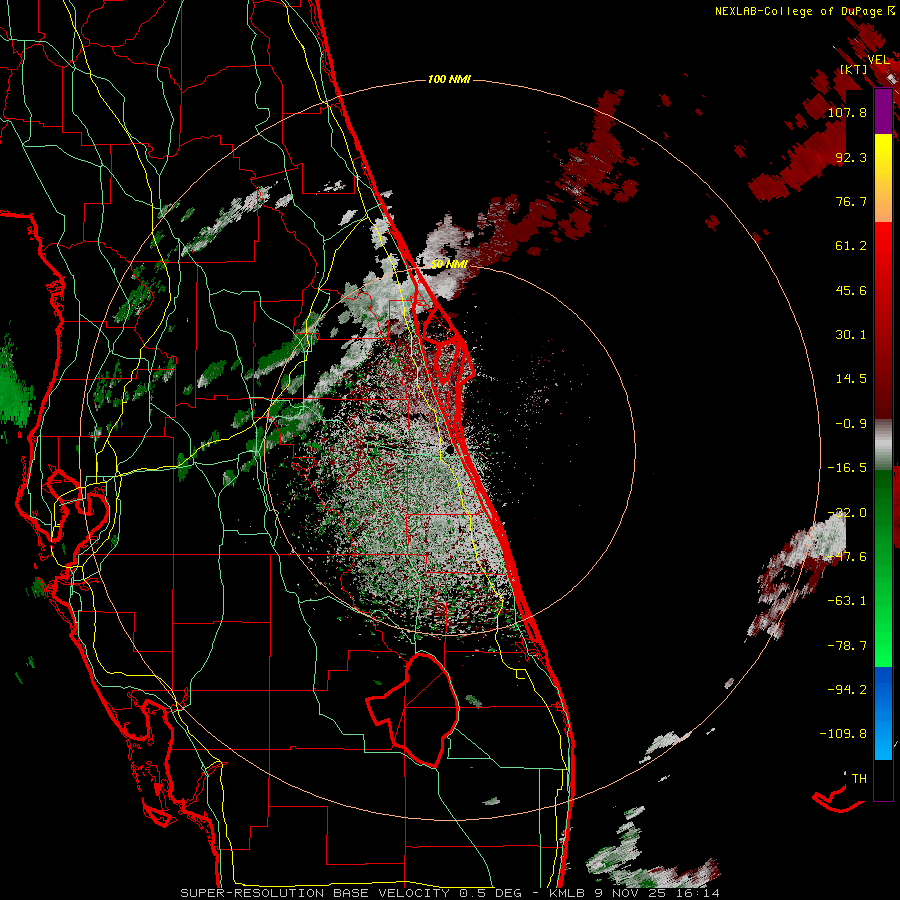Viewport: 900px width, 900px height.
Task: Pick the purple segment atop the color bar
Action: 883,111
